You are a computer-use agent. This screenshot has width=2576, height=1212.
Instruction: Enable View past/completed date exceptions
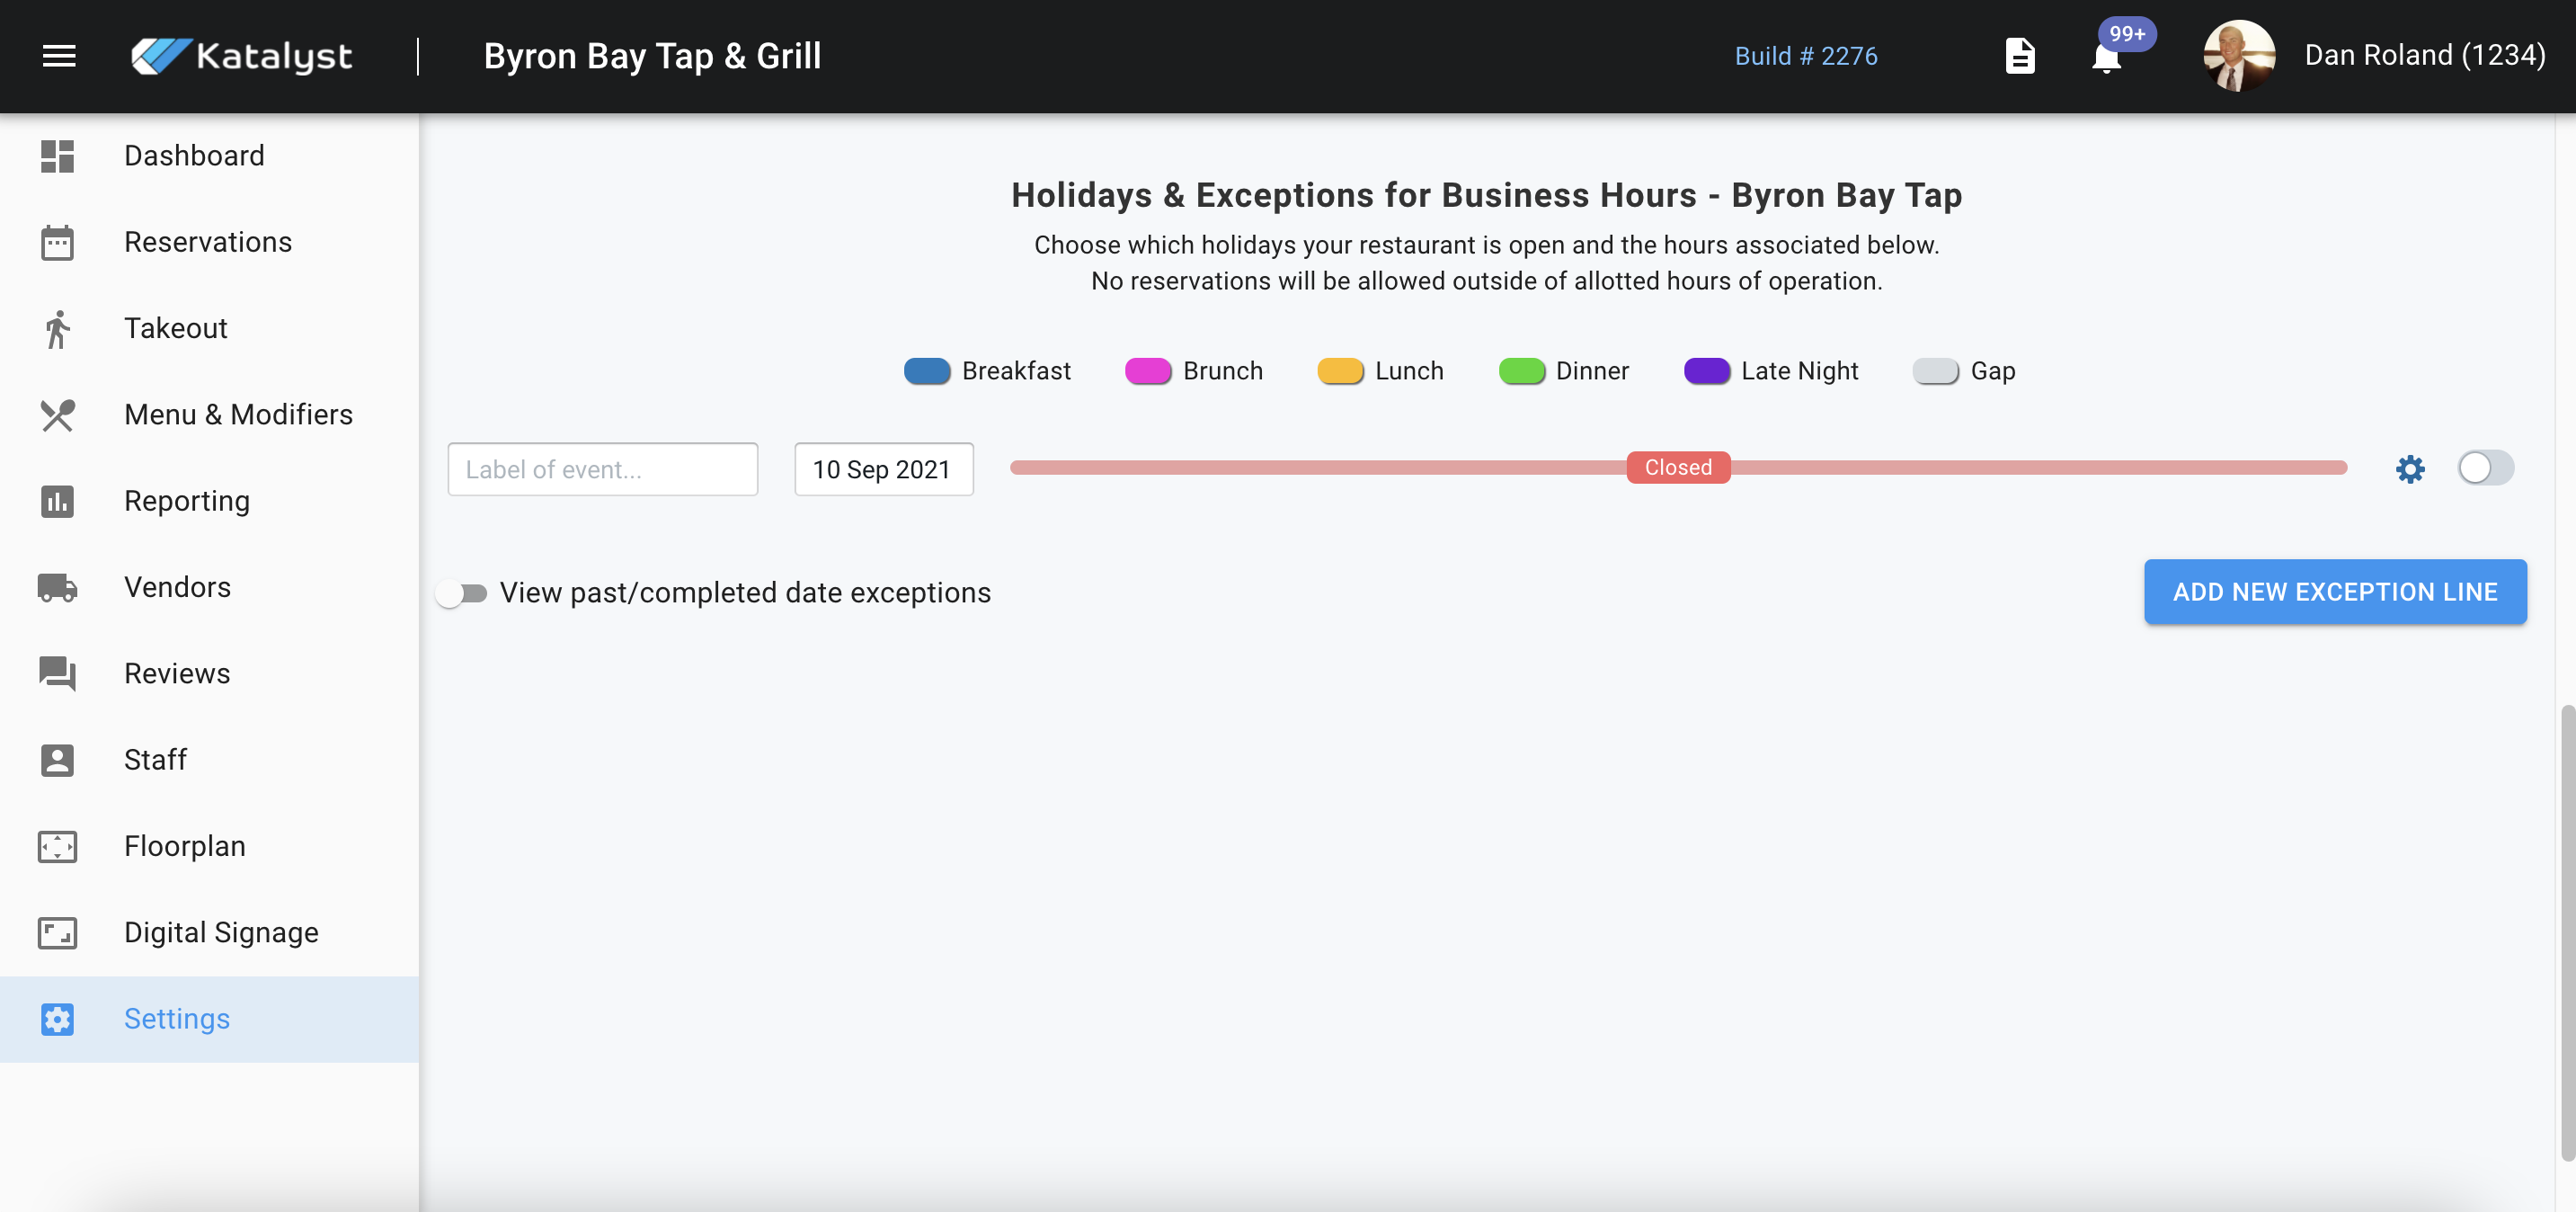[461, 593]
